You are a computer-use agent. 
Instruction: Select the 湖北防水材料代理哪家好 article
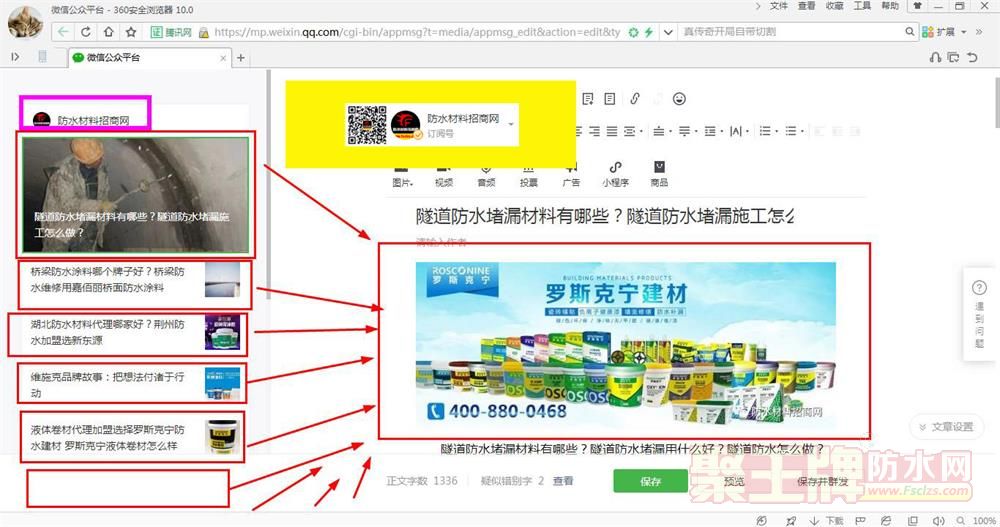[x=135, y=332]
